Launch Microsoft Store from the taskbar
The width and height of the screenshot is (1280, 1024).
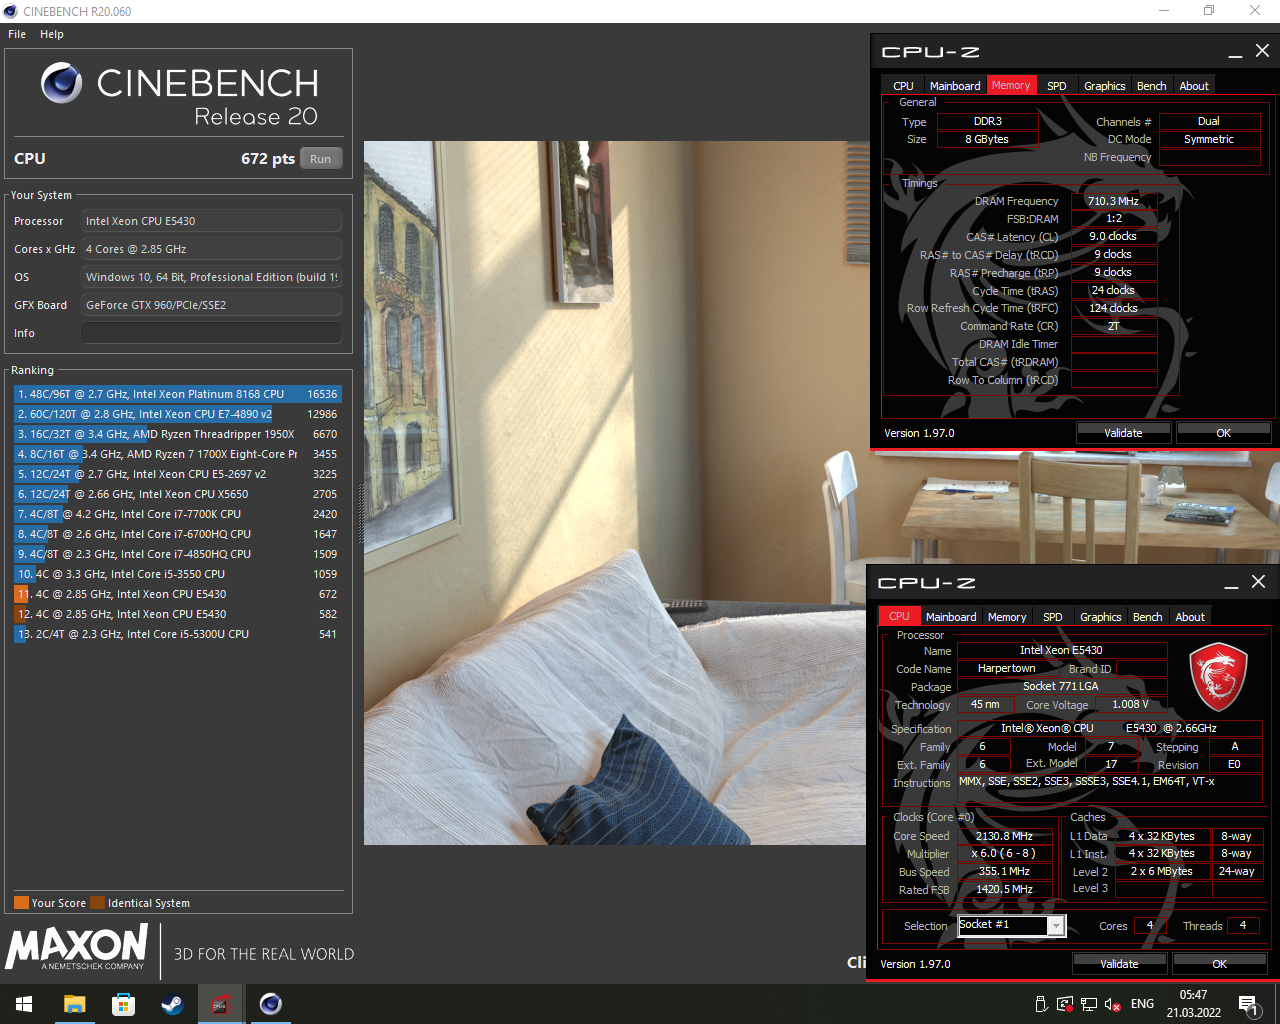click(123, 1004)
